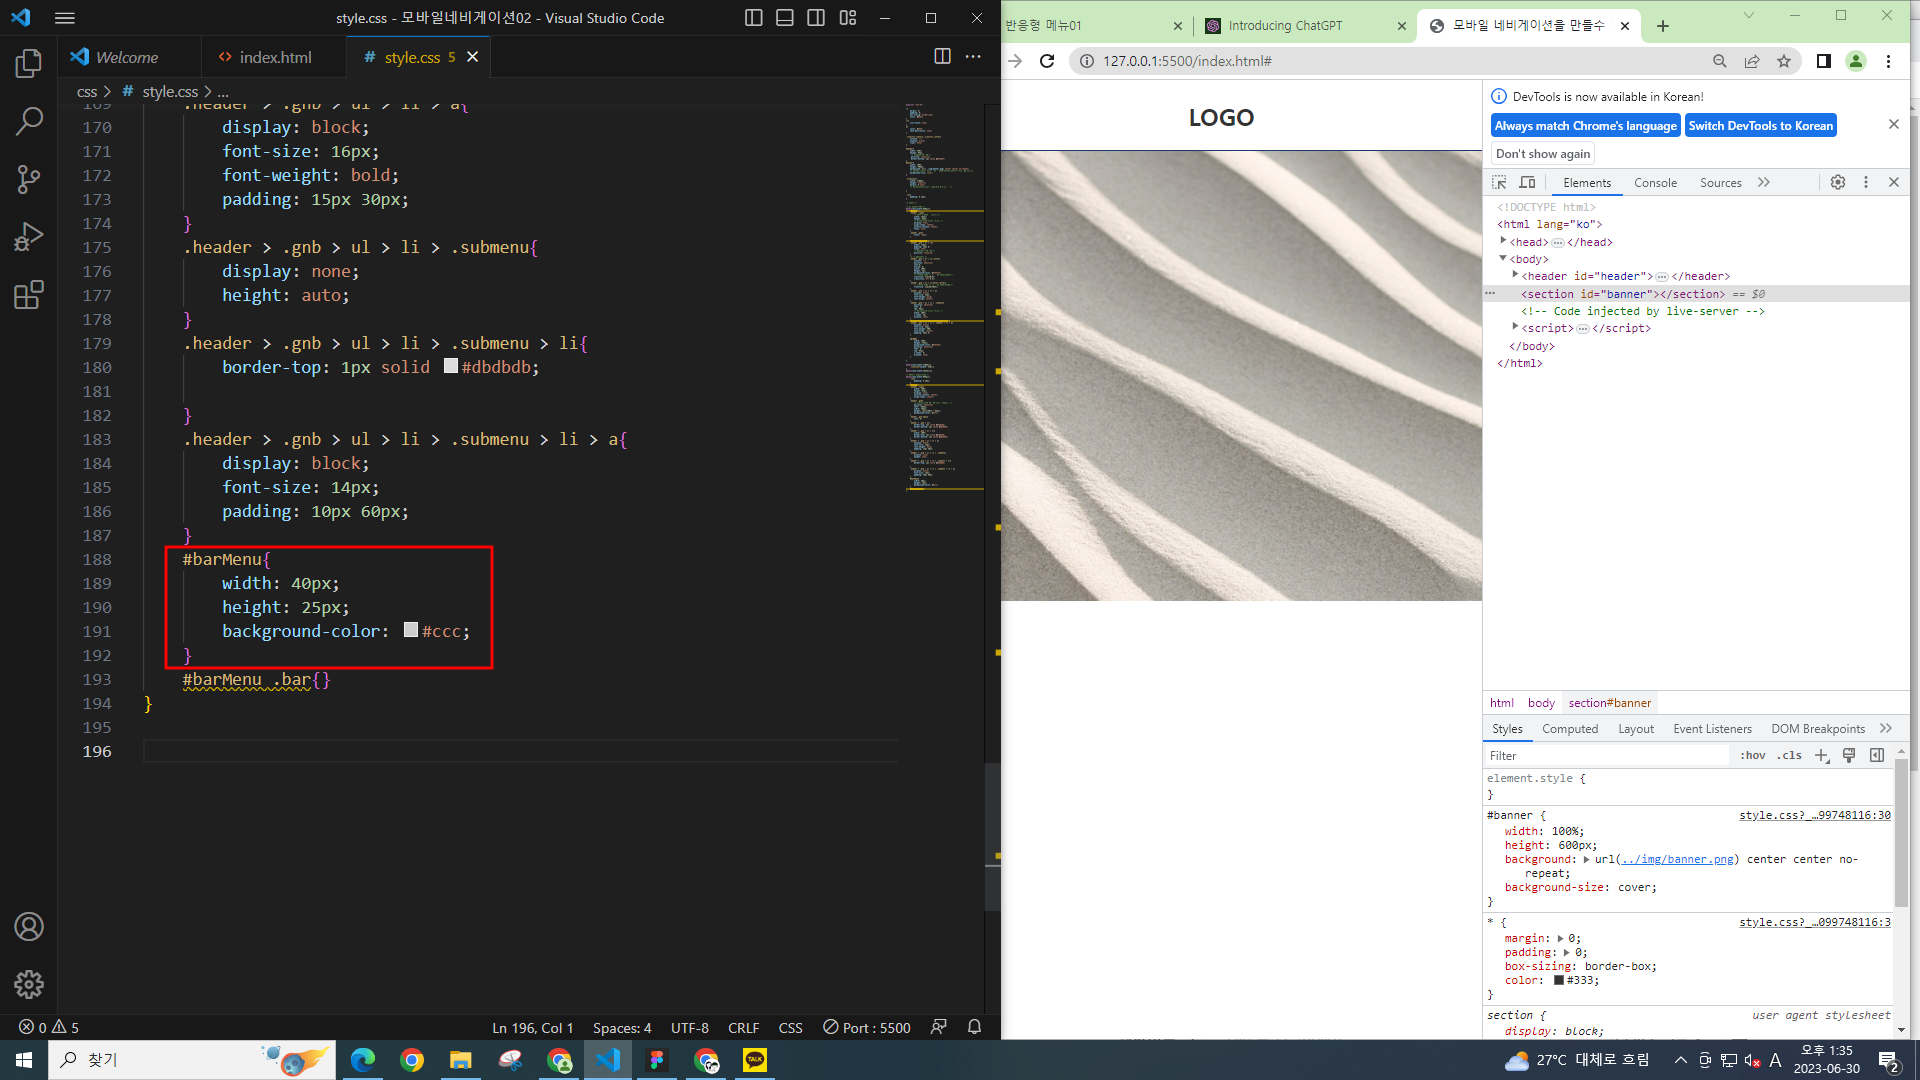Click Switch DevTools to Korean button
The width and height of the screenshot is (1920, 1080).
1760,126
